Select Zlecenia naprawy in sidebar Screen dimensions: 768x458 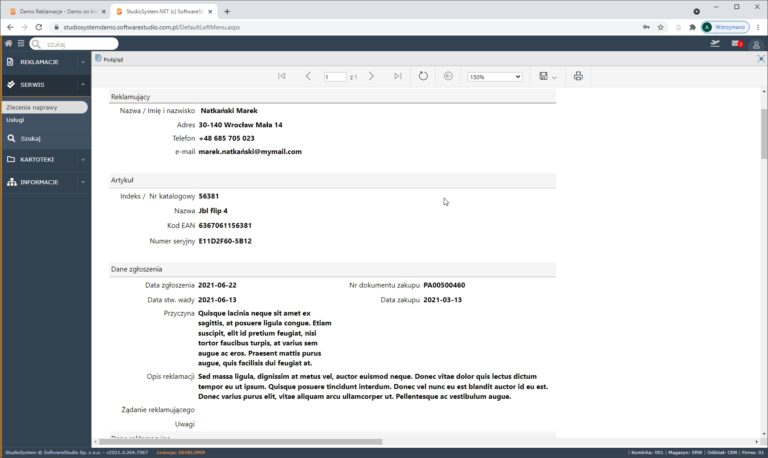tap(30, 106)
